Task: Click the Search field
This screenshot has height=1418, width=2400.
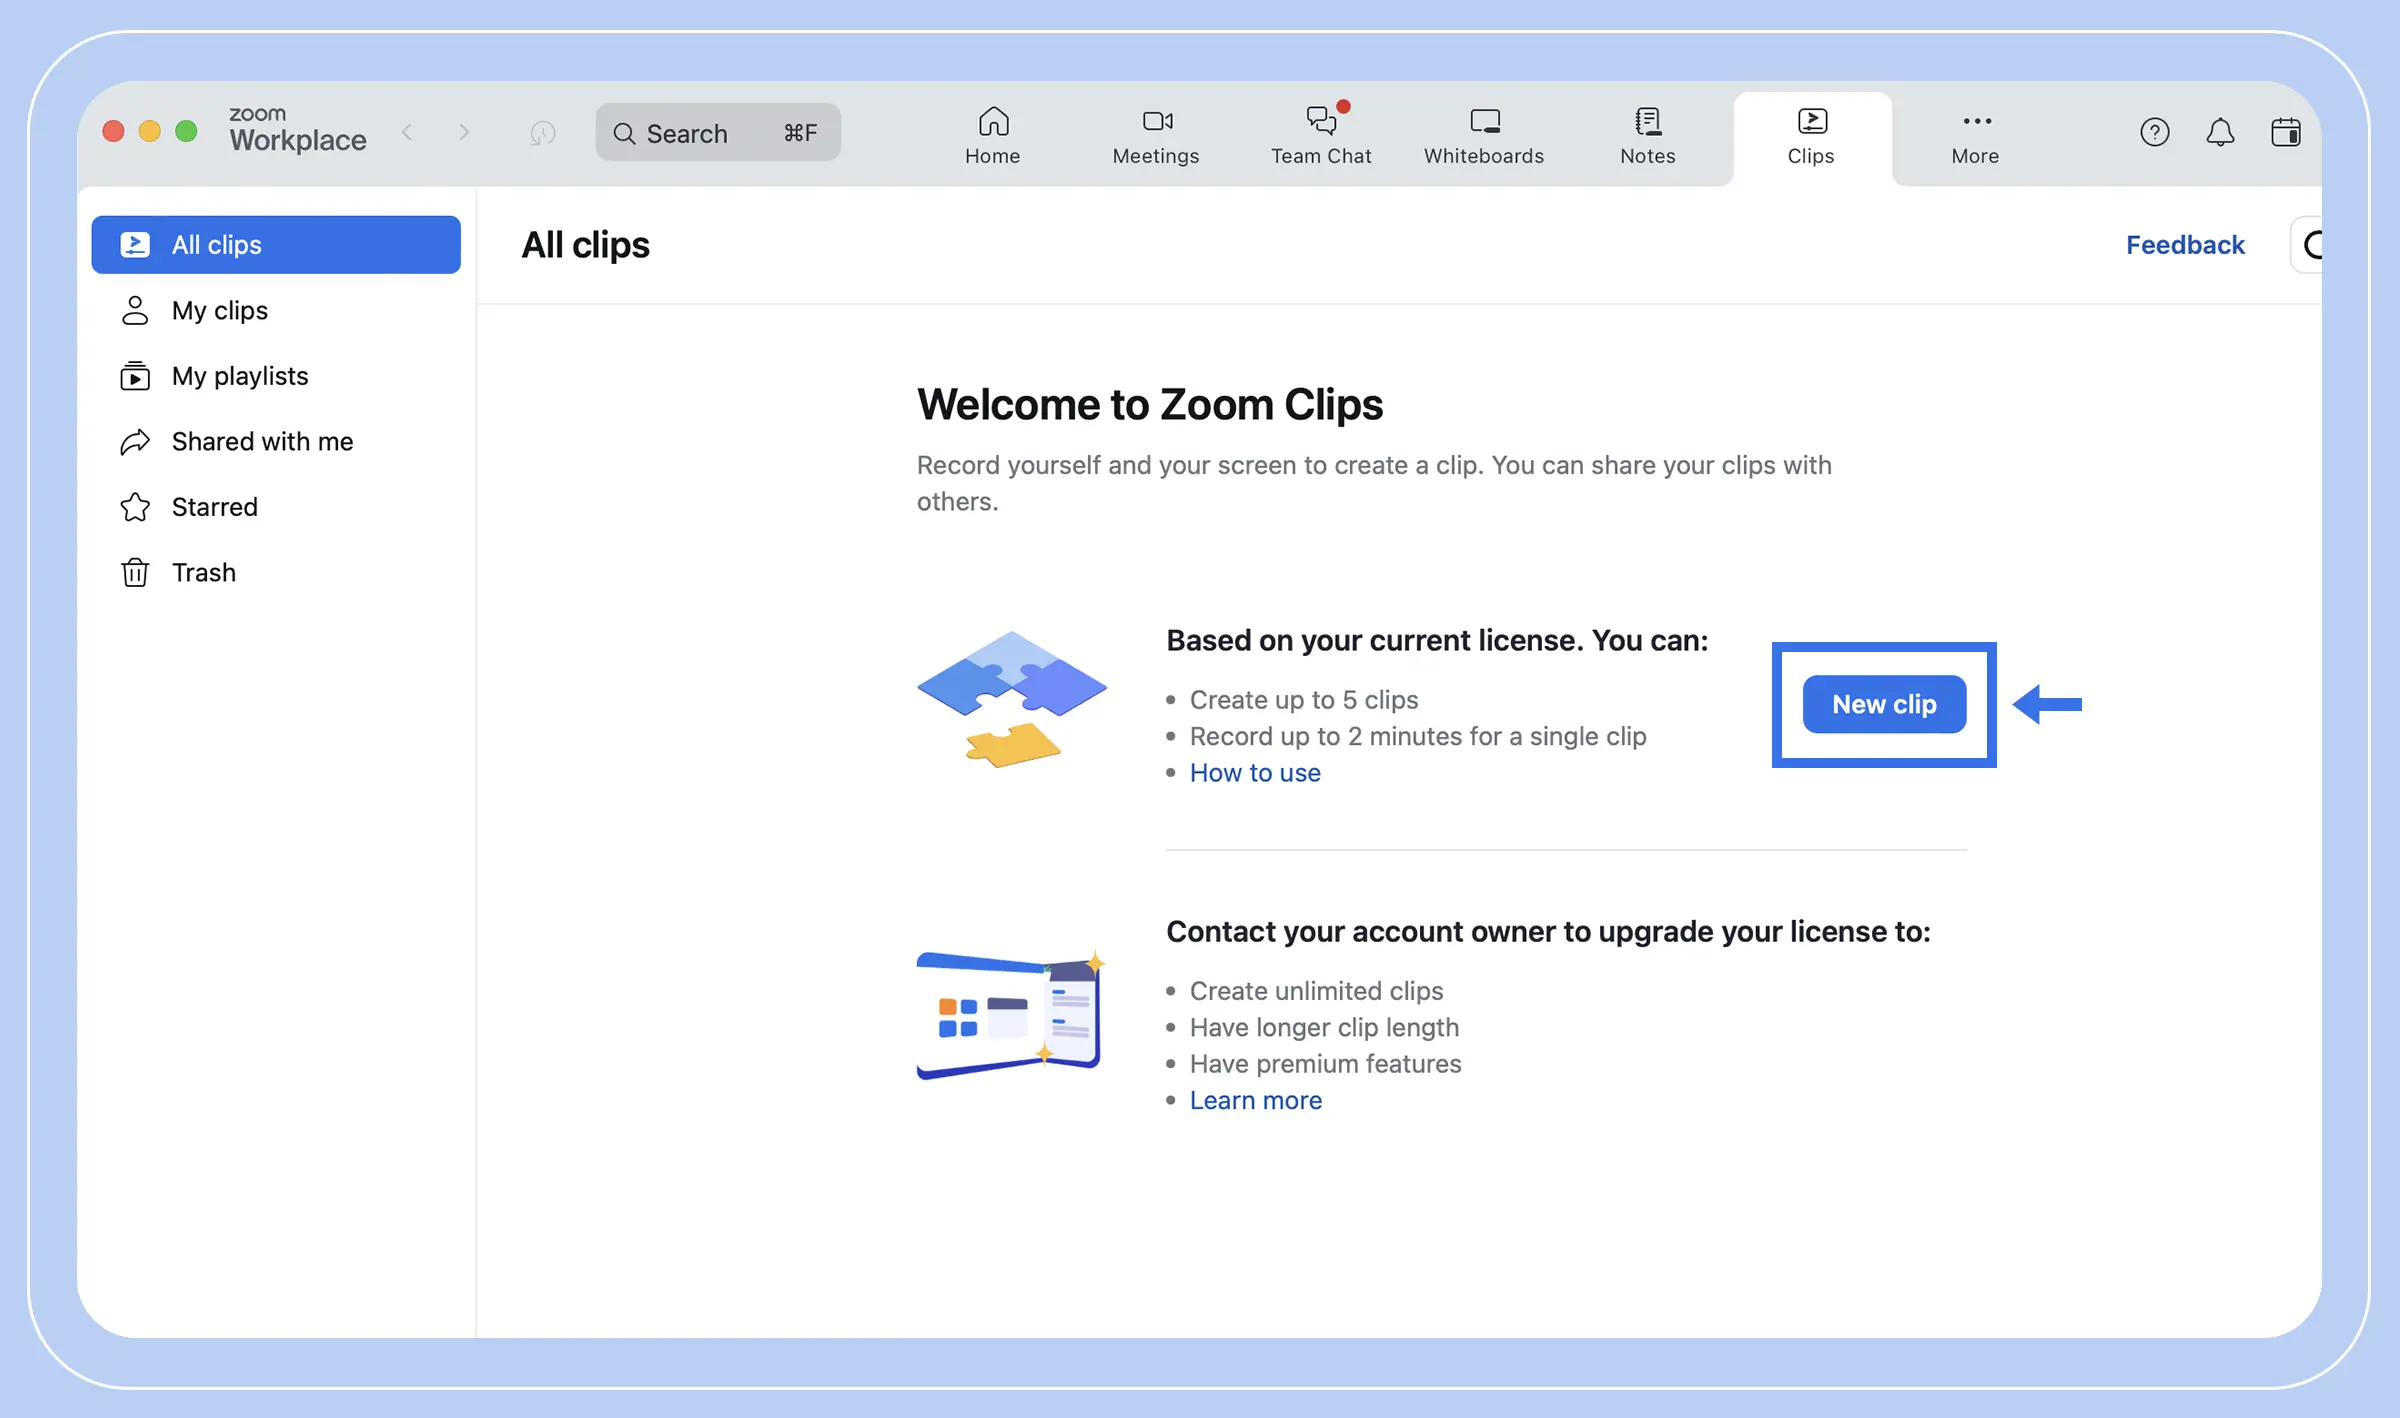Action: pyautogui.click(x=718, y=132)
